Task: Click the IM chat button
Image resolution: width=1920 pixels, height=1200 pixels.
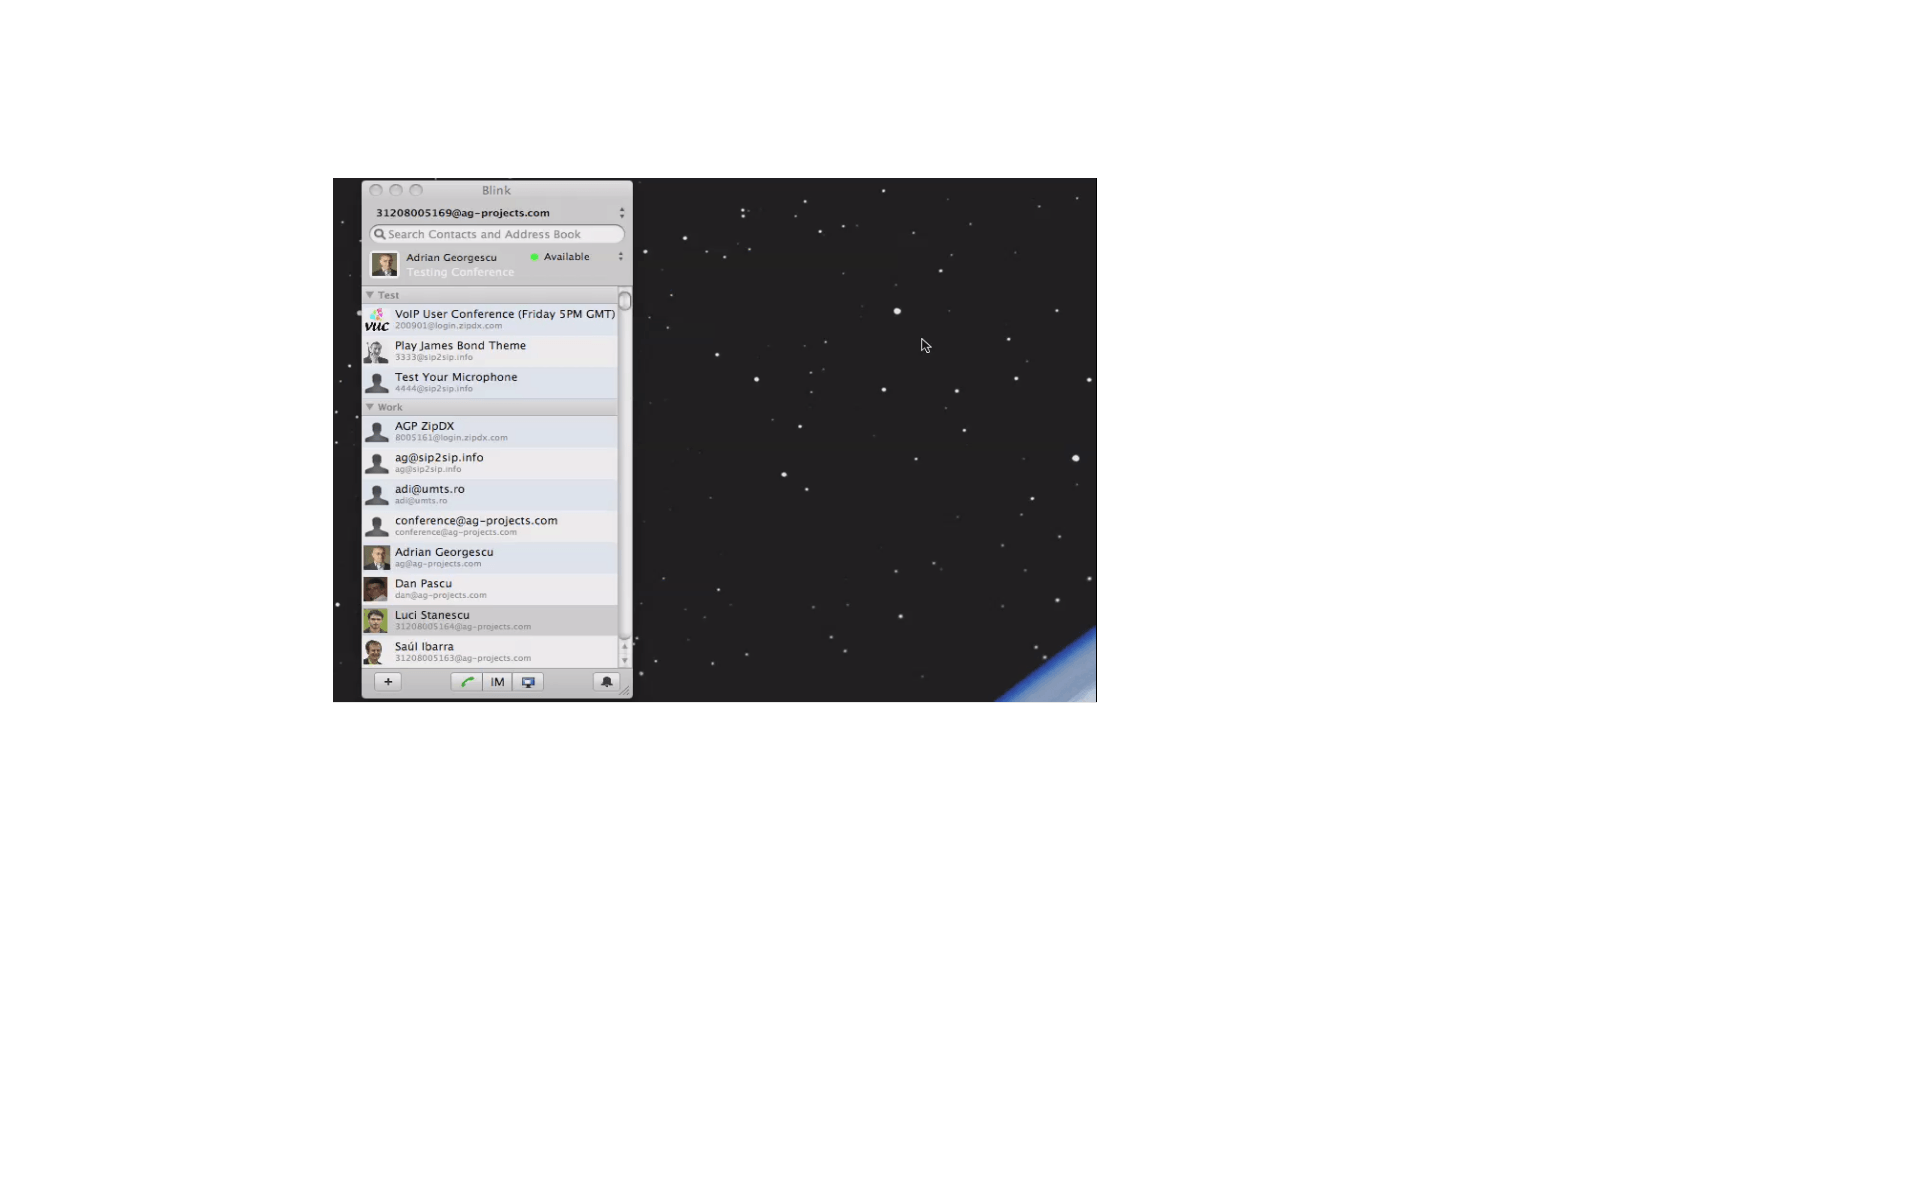Action: [497, 682]
